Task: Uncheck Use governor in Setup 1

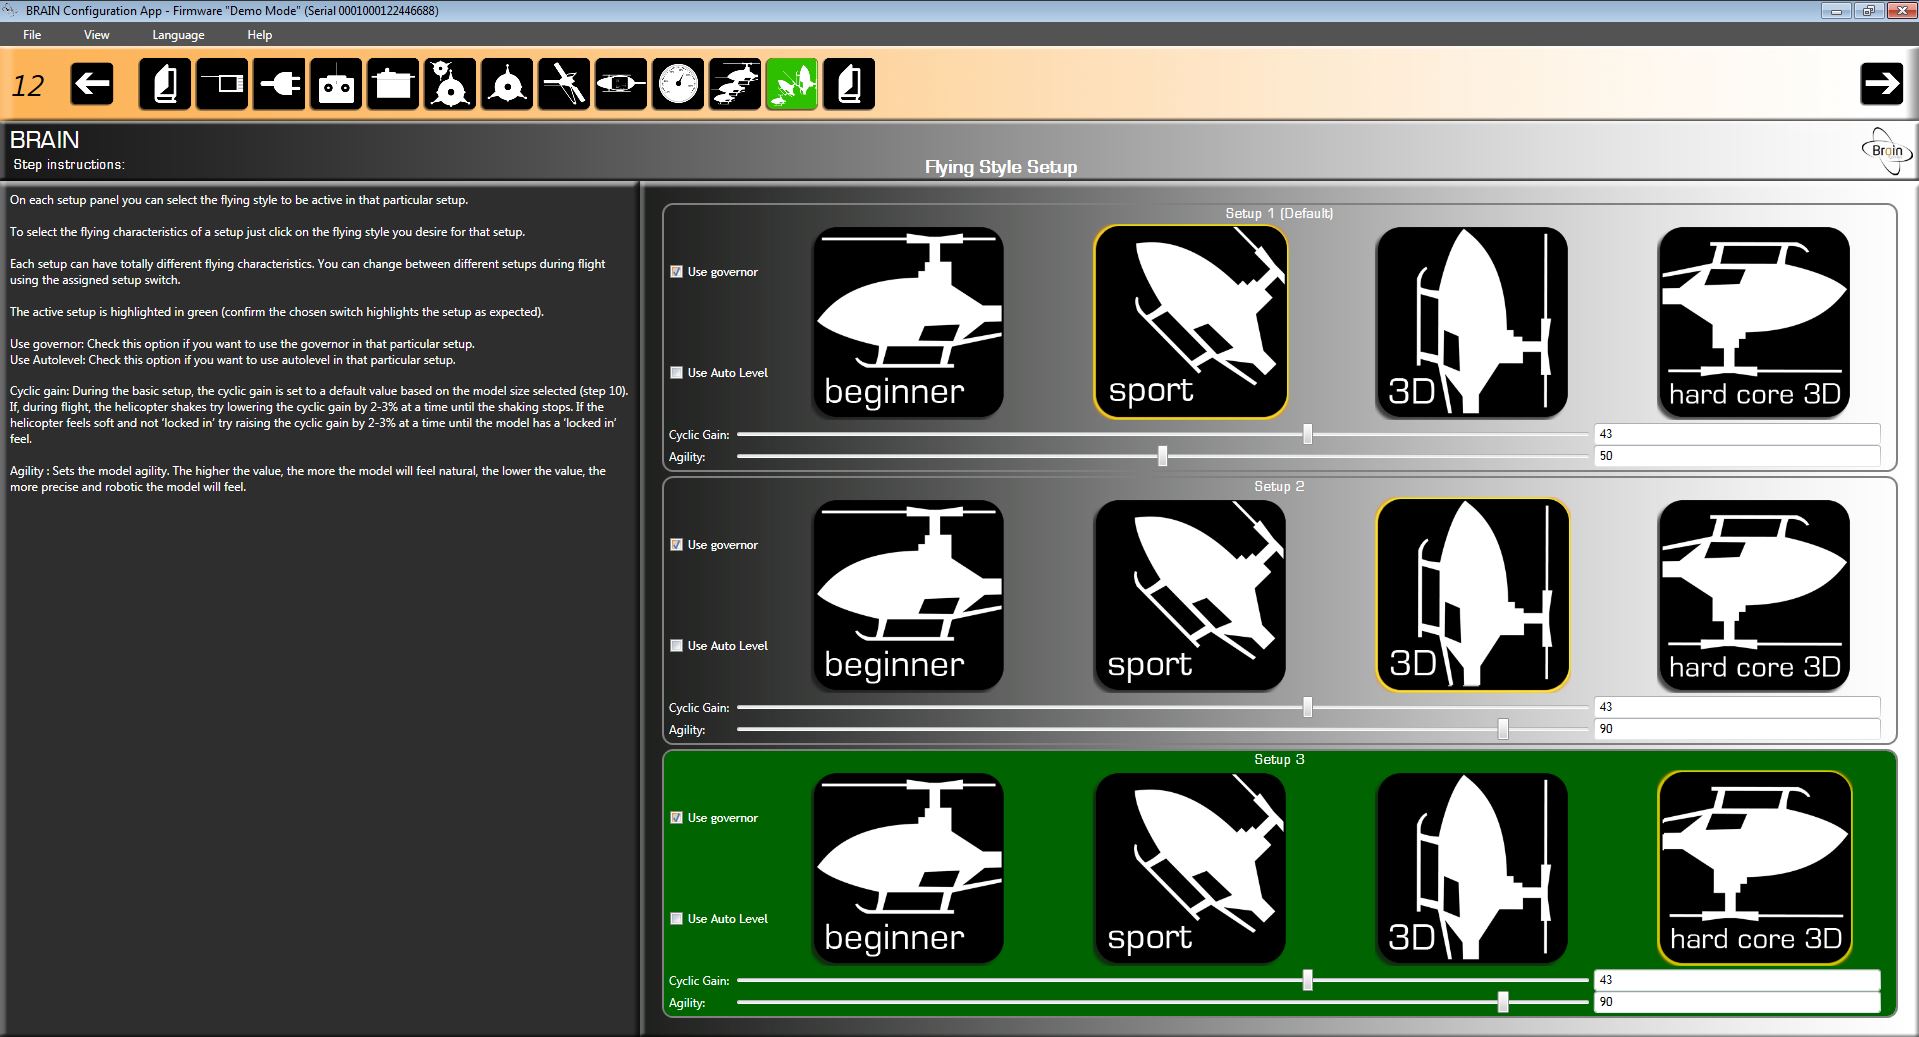Action: (x=677, y=272)
